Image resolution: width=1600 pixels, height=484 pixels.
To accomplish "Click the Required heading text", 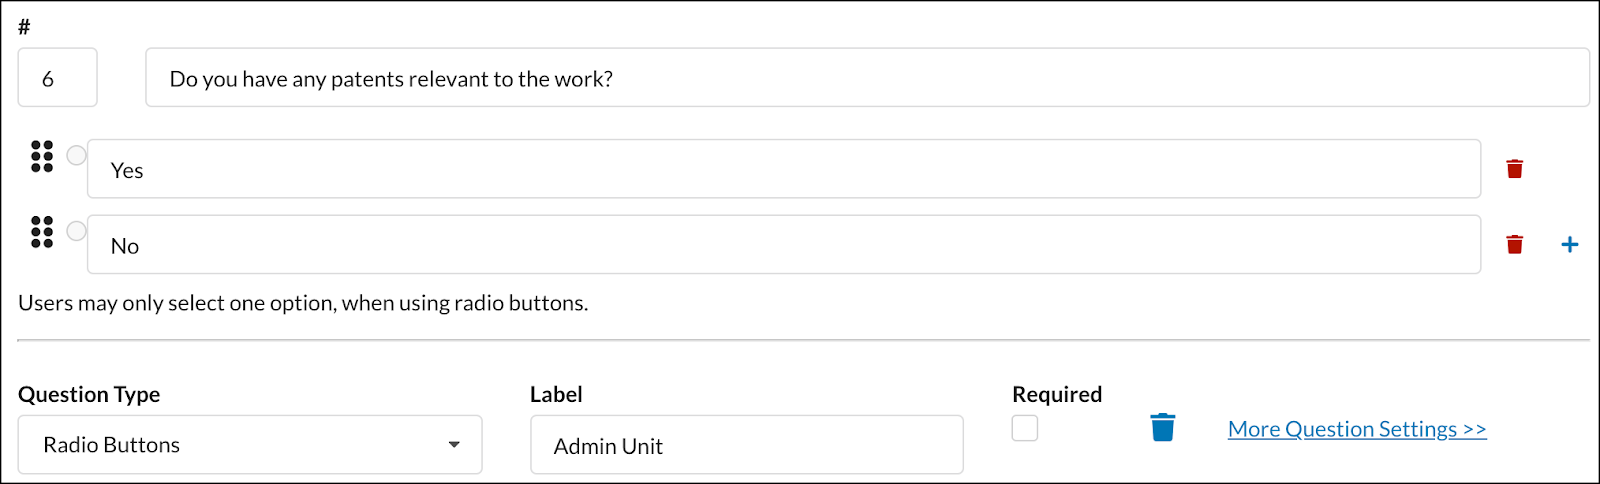I will coord(1057,394).
